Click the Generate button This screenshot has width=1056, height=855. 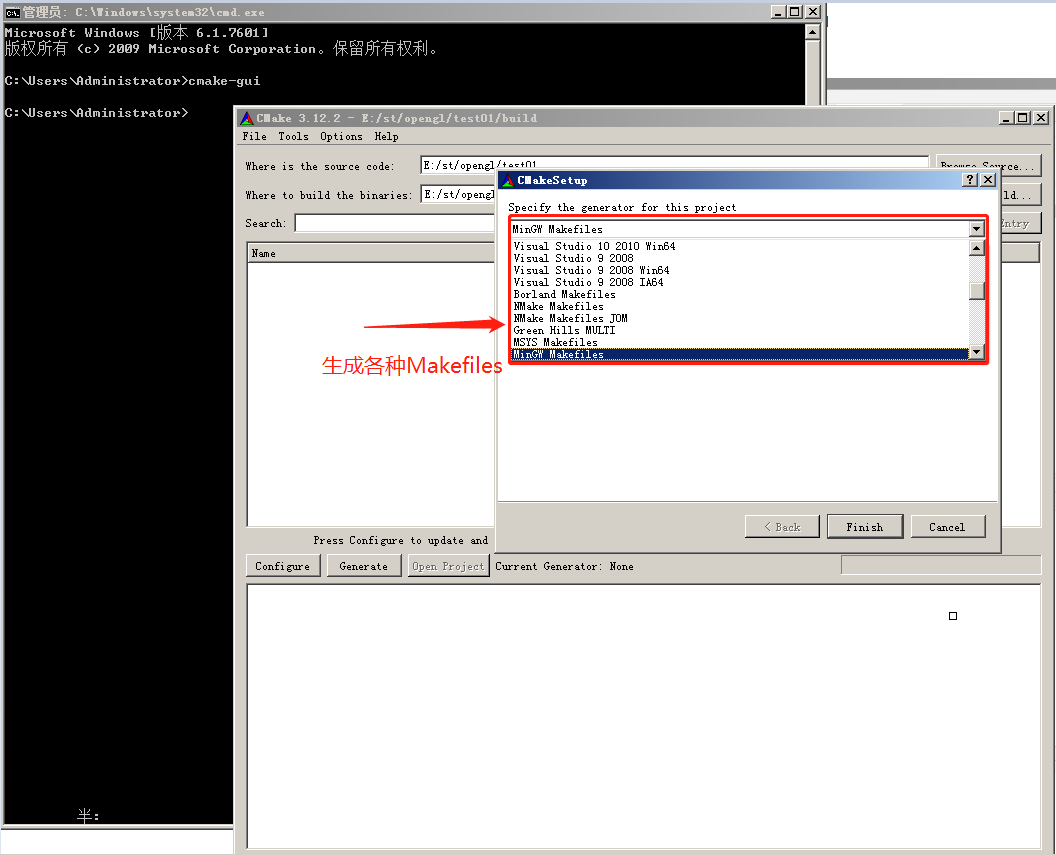point(364,566)
